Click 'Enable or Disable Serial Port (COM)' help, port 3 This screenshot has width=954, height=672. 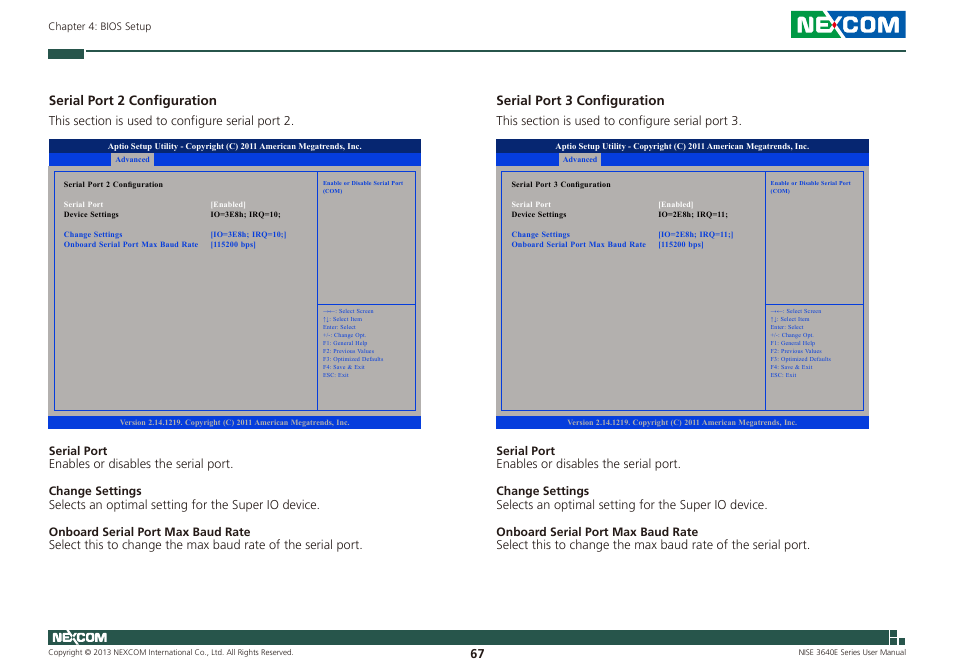[810, 187]
